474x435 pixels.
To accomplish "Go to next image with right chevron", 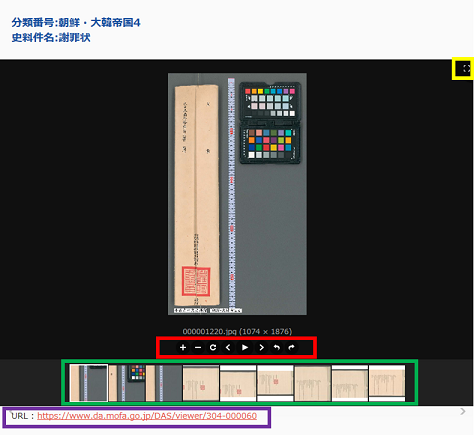I will pyautogui.click(x=261, y=347).
